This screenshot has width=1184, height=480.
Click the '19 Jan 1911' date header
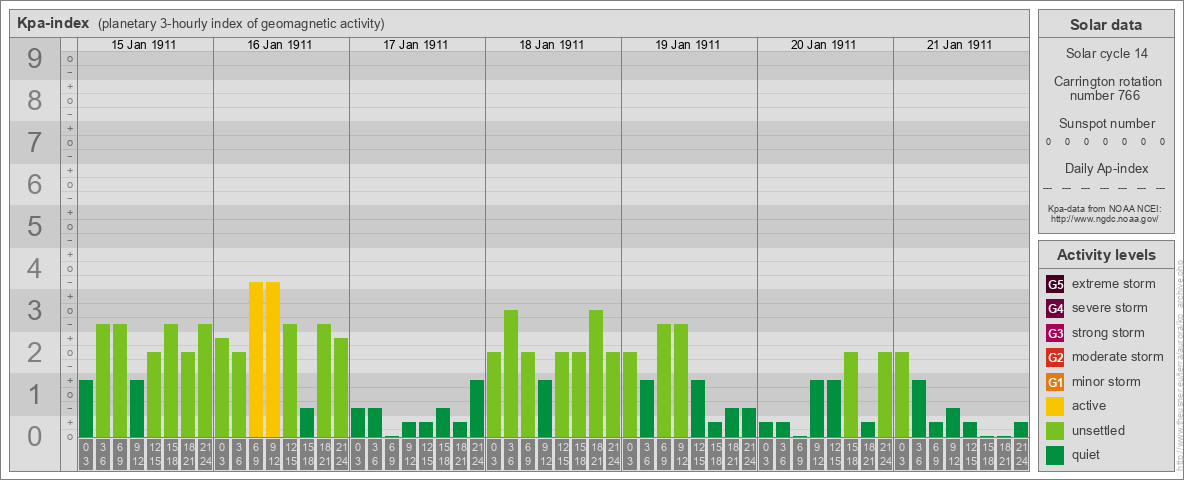pos(687,45)
